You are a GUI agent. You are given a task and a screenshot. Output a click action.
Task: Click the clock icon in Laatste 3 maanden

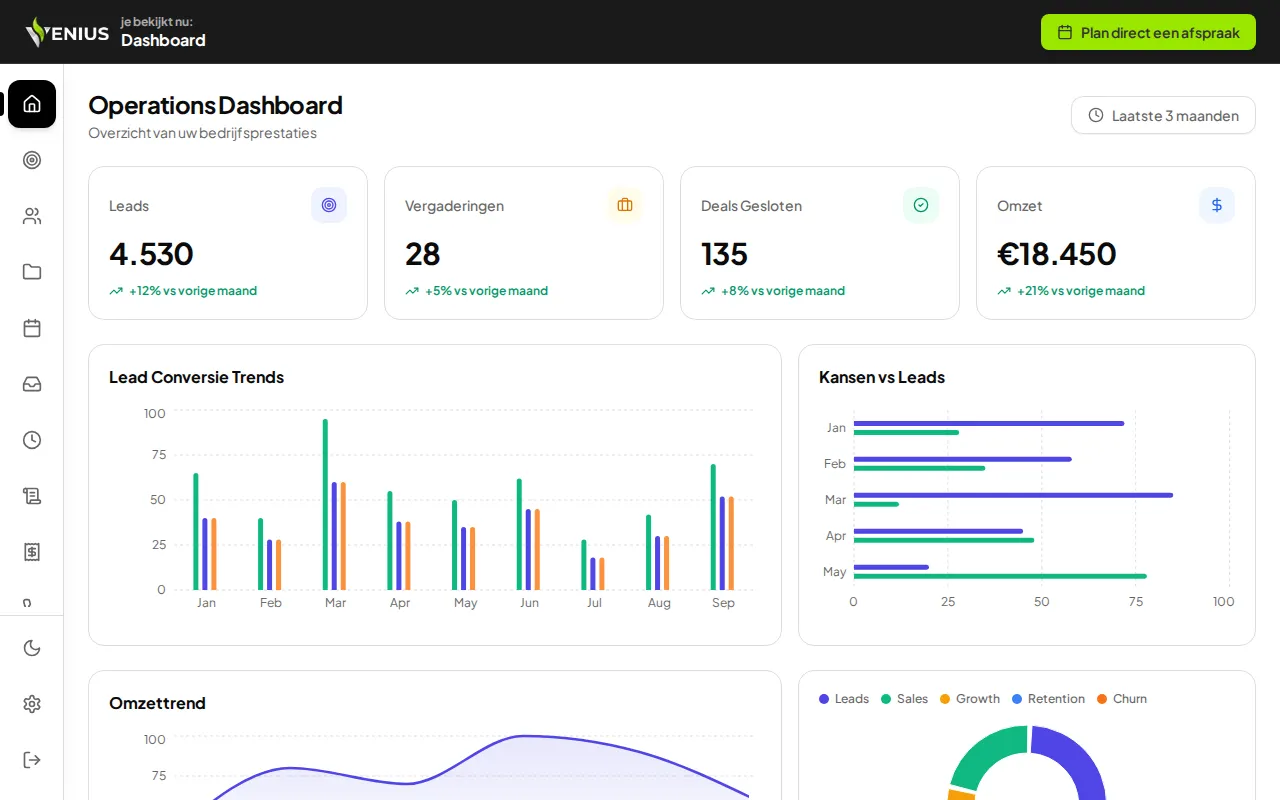pos(1096,115)
